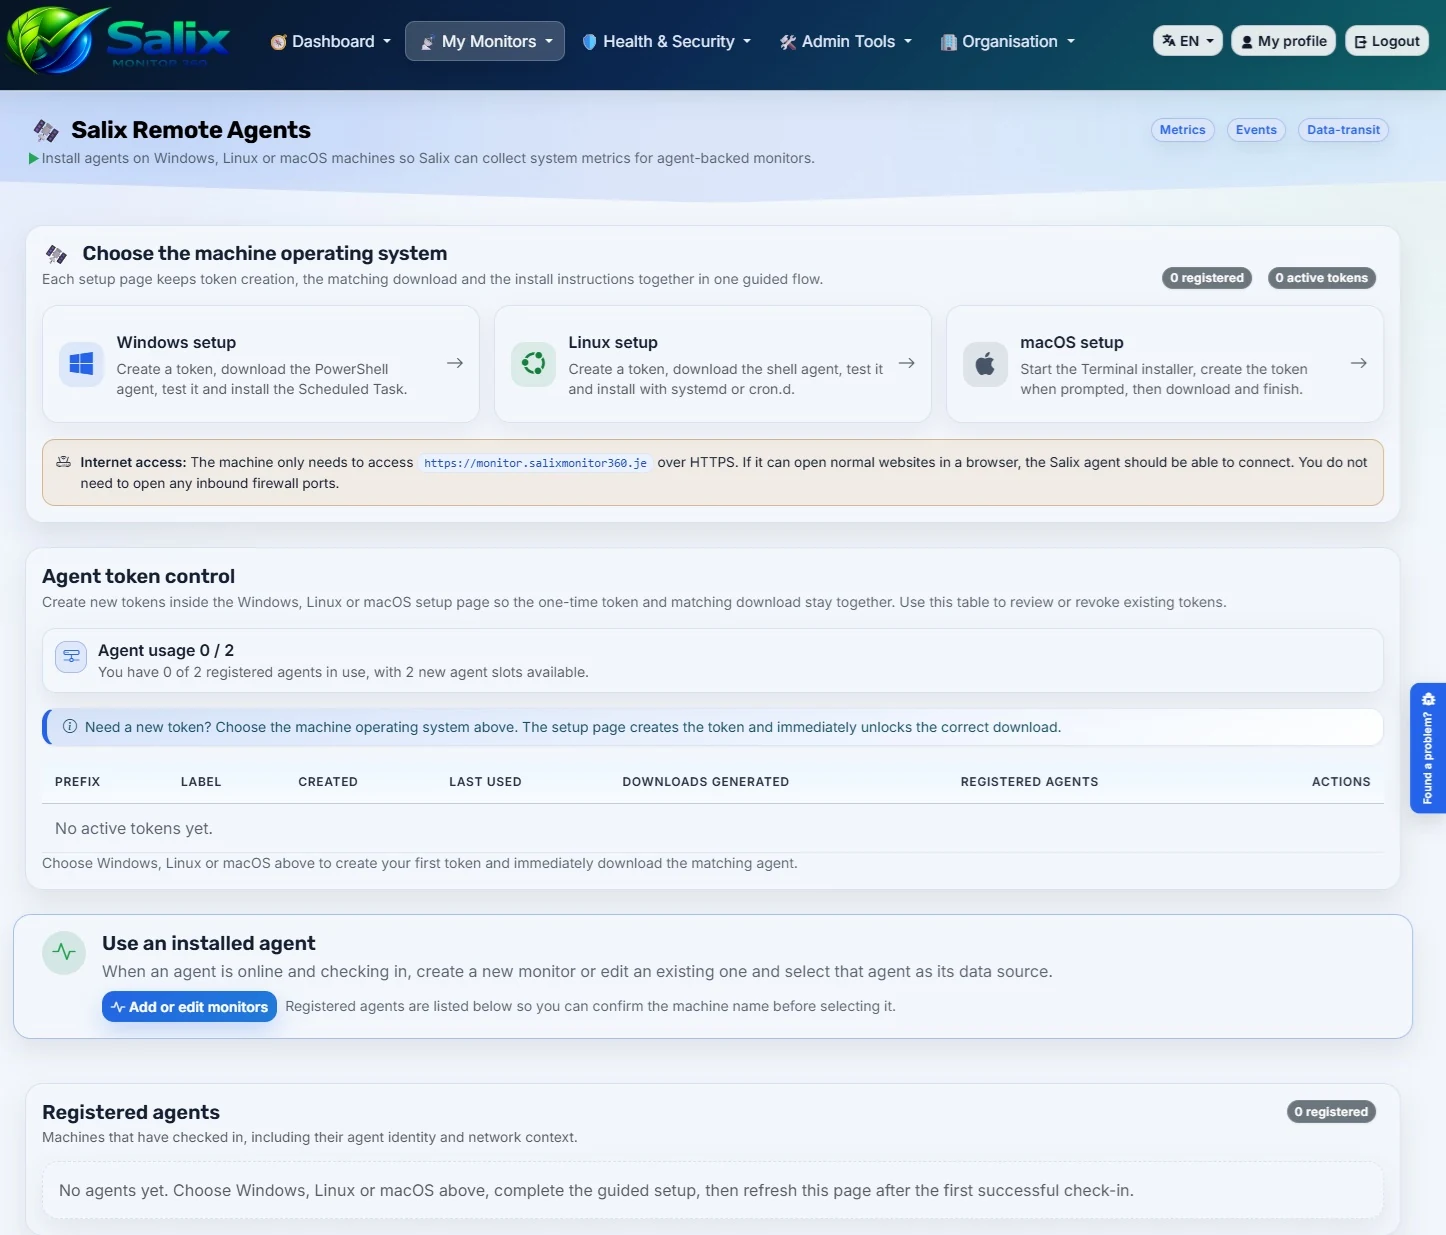
Task: Open the Data-transit tab link
Action: click(1343, 130)
